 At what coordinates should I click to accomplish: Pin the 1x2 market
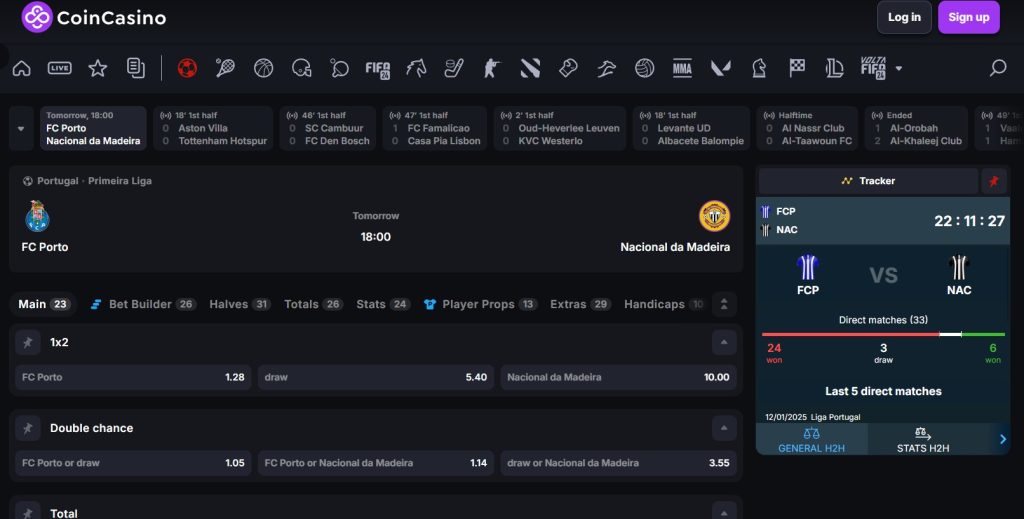pos(27,342)
